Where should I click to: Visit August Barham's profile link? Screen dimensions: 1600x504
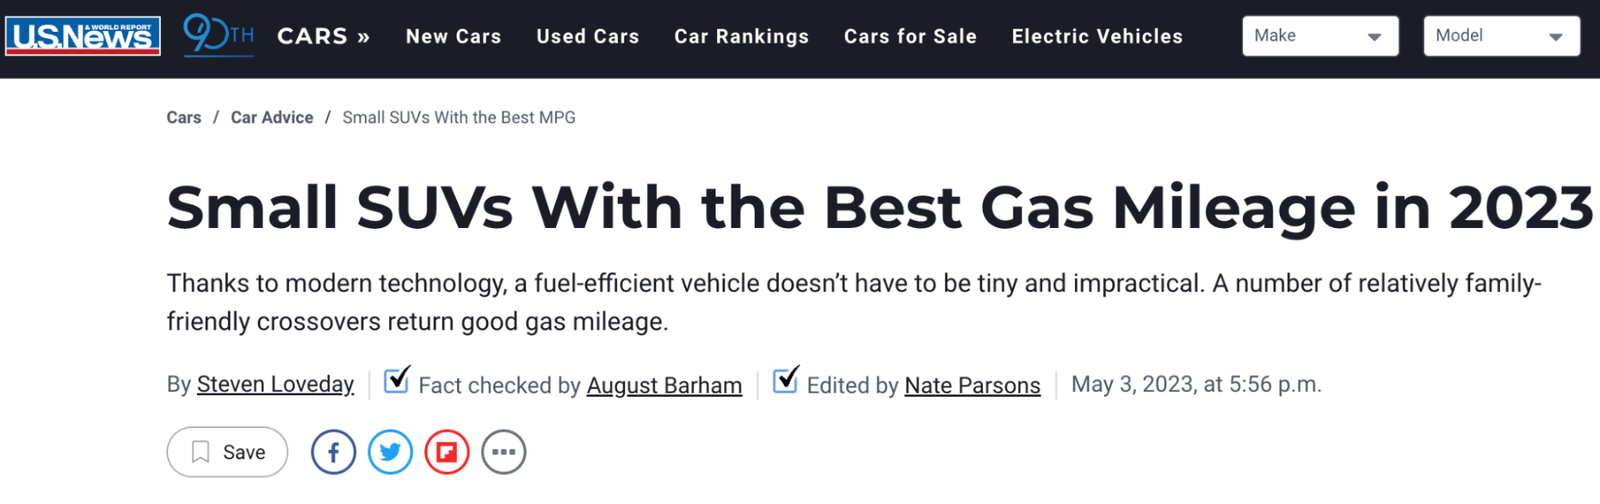pyautogui.click(x=664, y=386)
